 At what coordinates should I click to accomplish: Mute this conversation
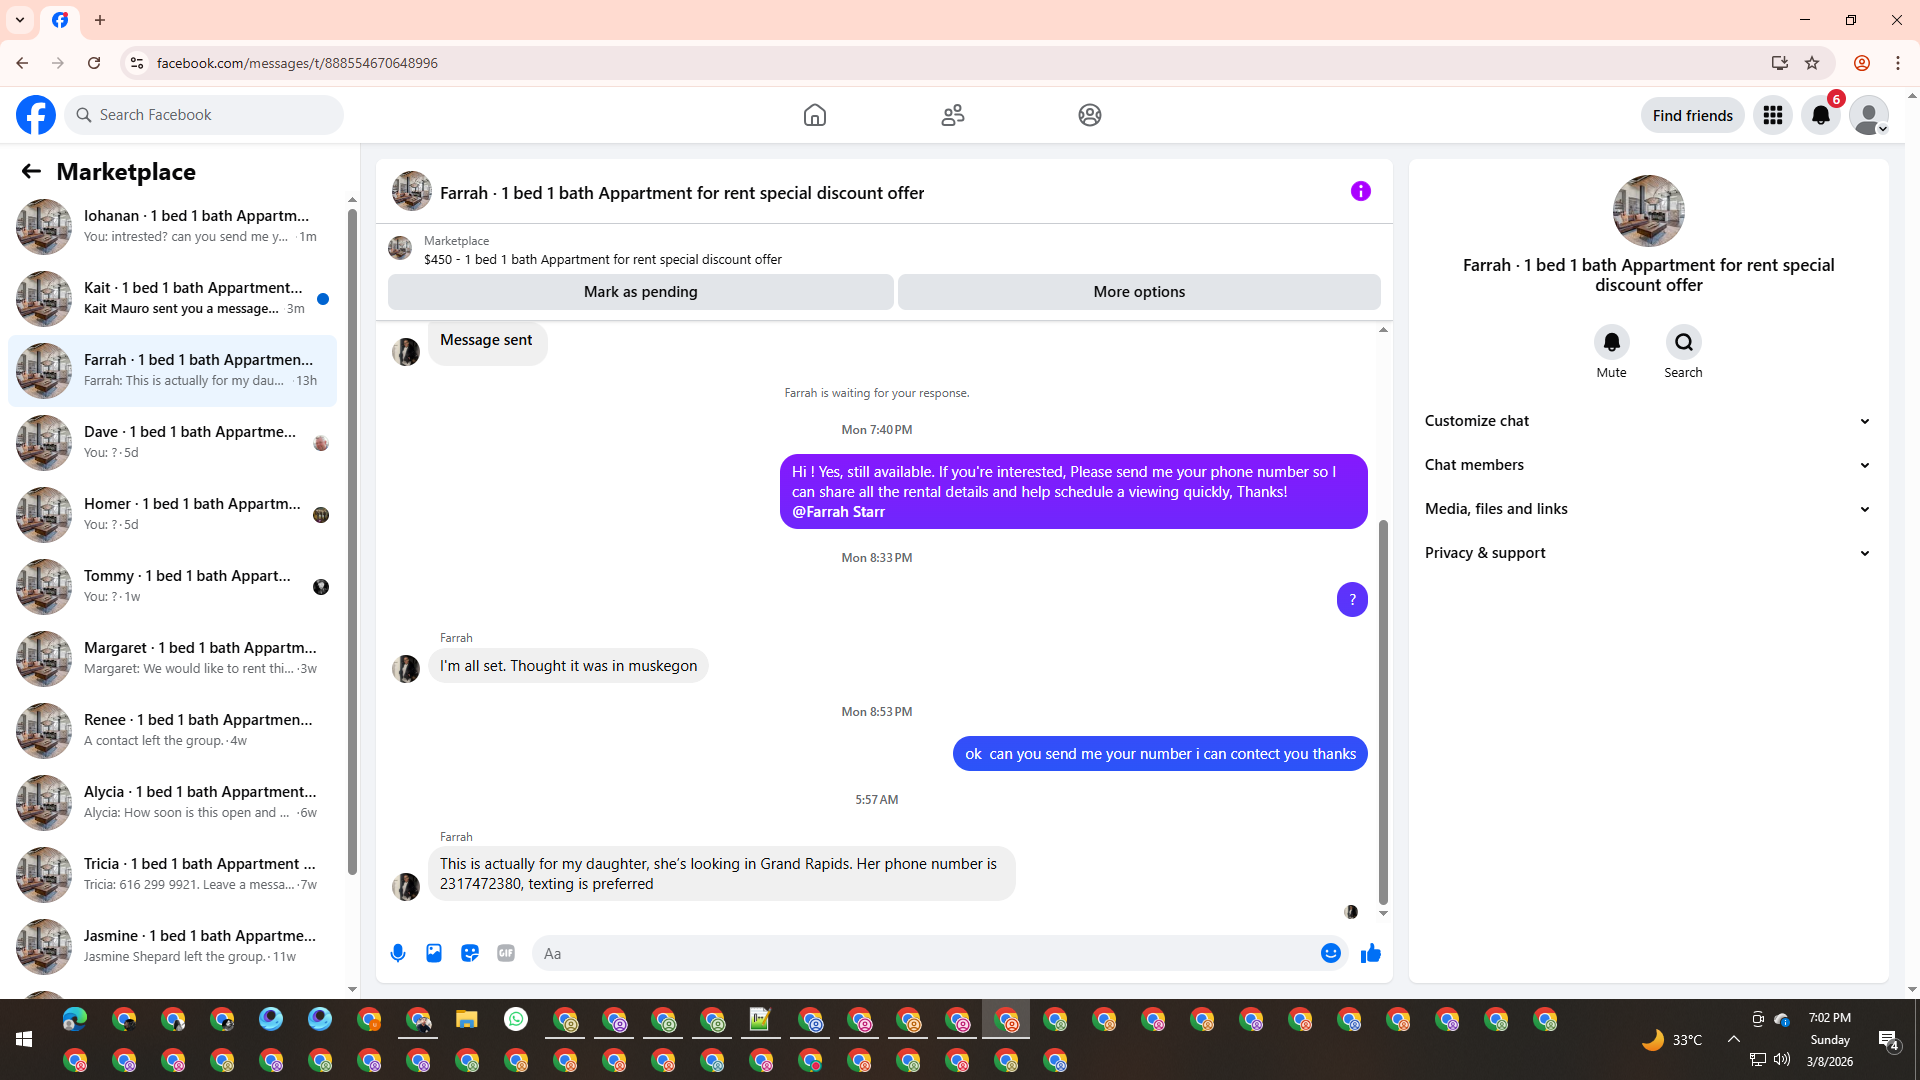click(x=1611, y=343)
